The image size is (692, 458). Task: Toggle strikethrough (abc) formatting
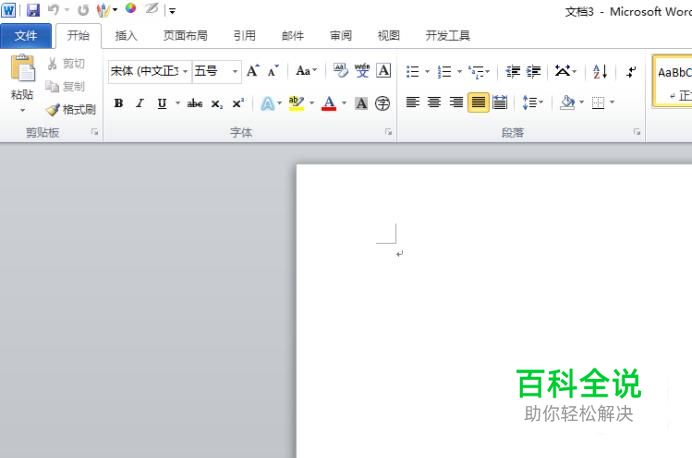pos(195,103)
